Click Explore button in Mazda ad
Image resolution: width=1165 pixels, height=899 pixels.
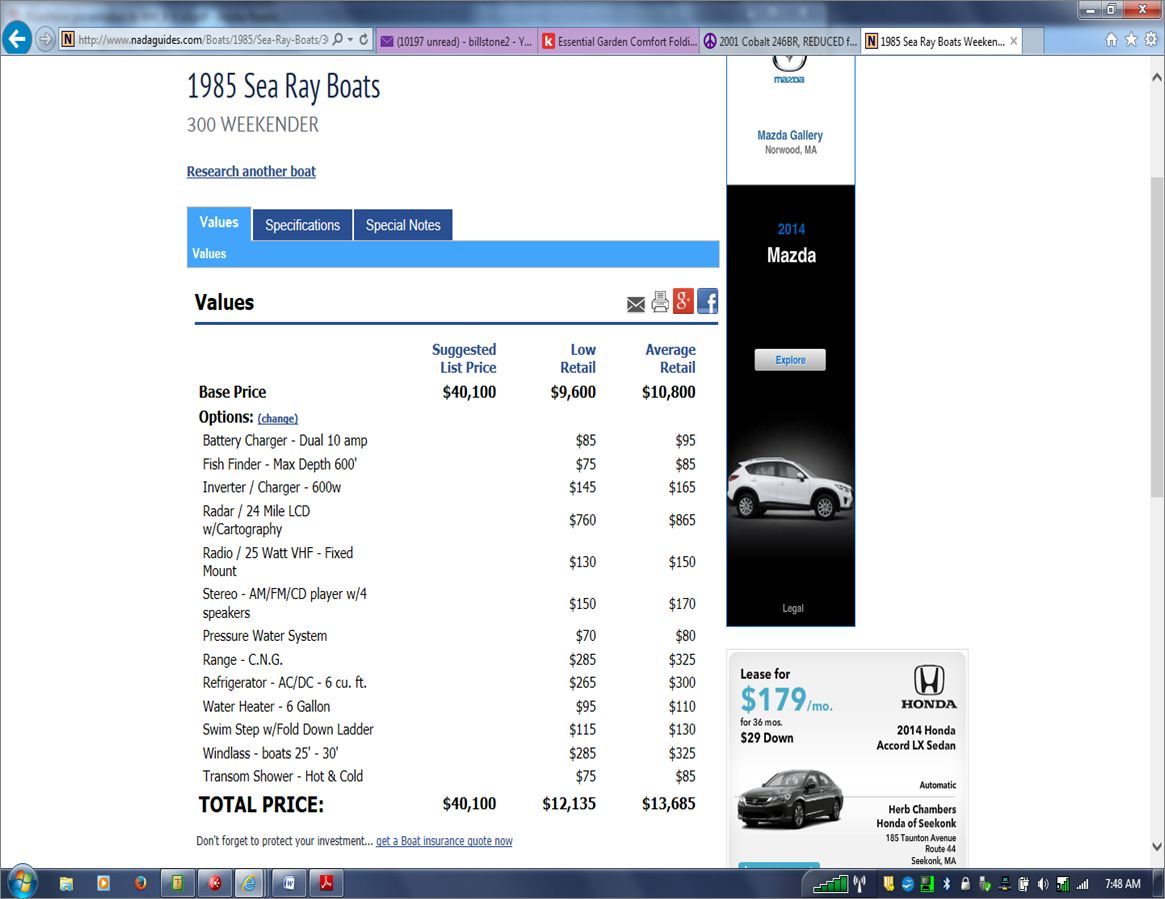point(790,360)
